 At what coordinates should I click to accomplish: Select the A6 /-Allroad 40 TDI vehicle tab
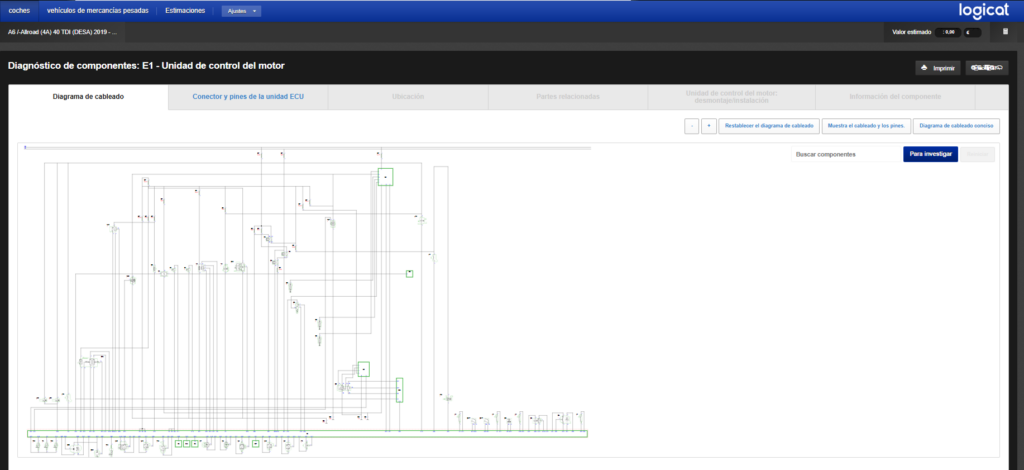61,31
